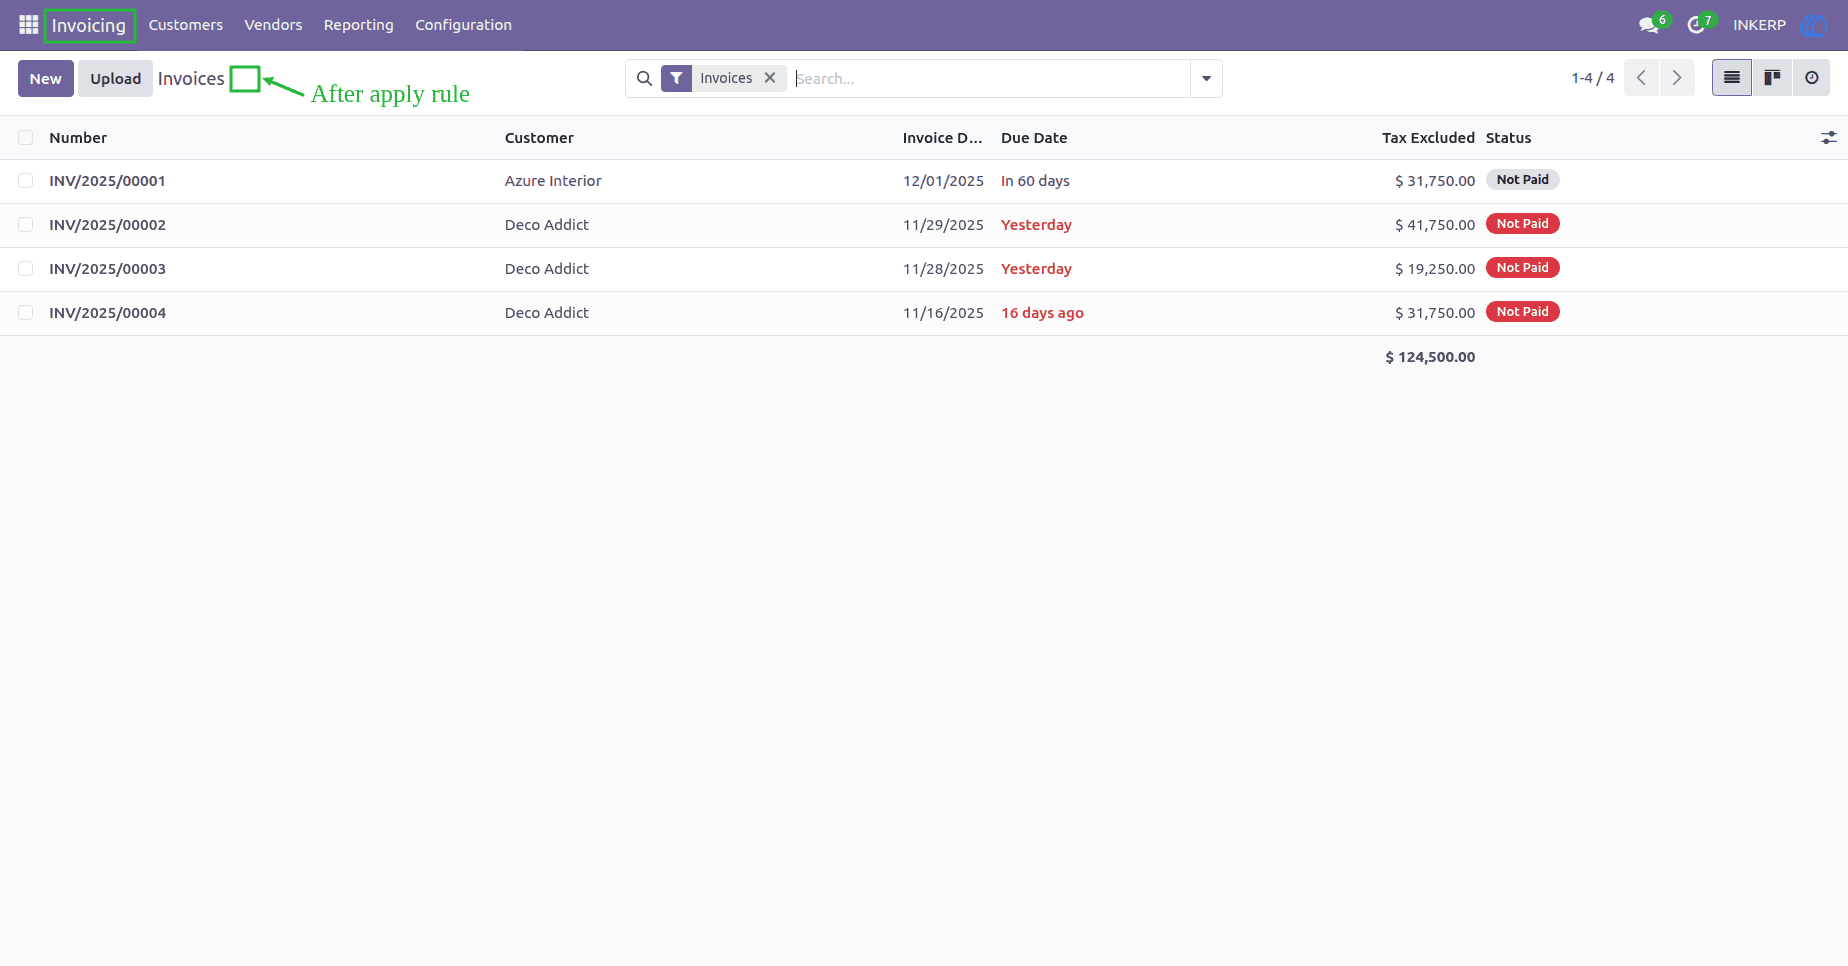Screen dimensions: 1848x966
Task: Sort by the Number column header
Action: click(x=78, y=138)
